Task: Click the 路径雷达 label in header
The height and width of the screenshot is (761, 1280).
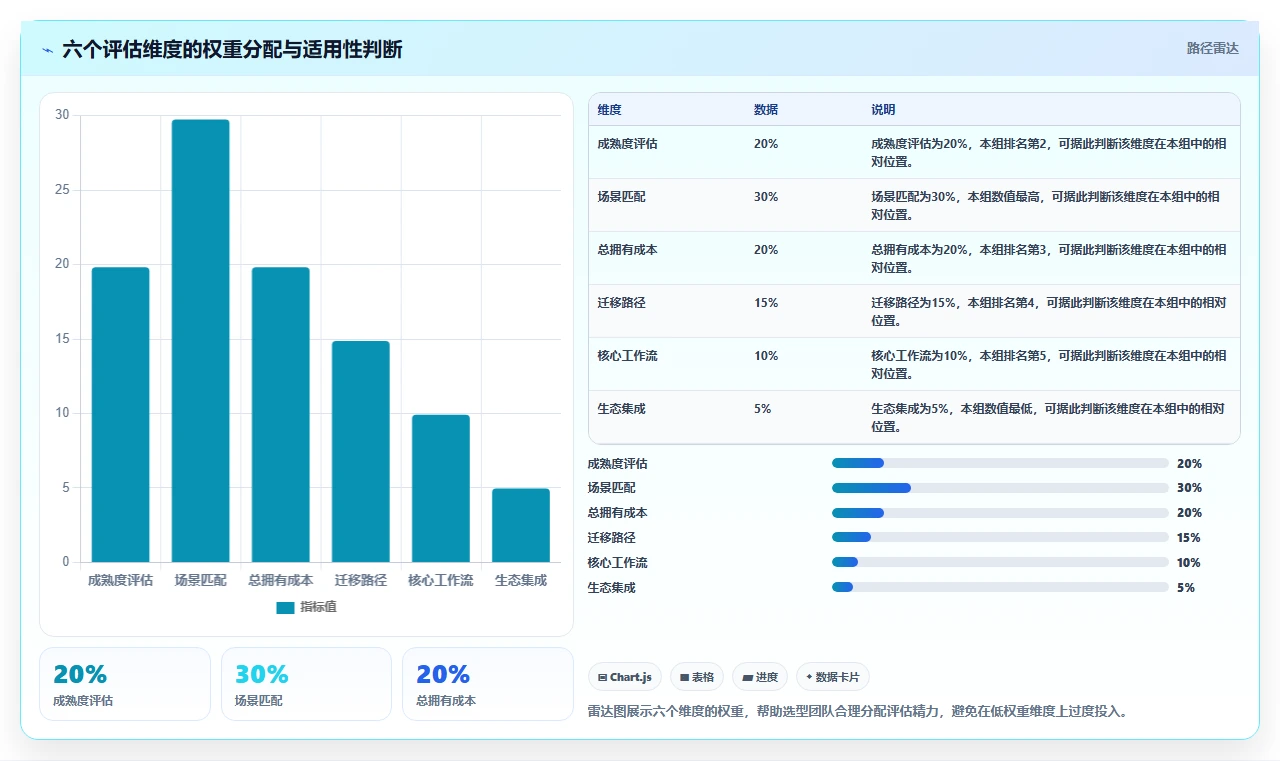Action: pos(1213,48)
